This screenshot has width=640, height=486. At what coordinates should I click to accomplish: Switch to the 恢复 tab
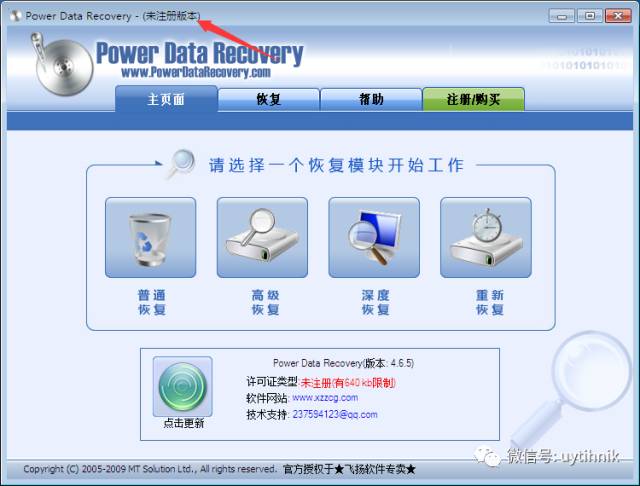click(269, 99)
